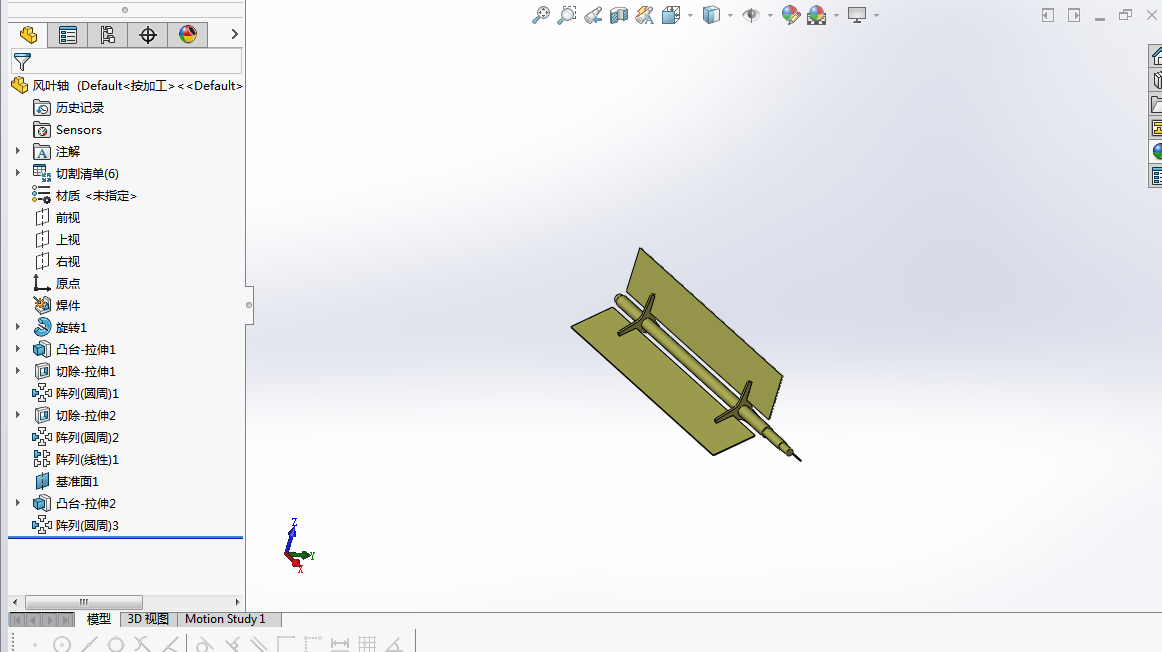Viewport: 1162px width, 652px height.
Task: Switch to the ConfigurationManager tab
Action: [107, 35]
